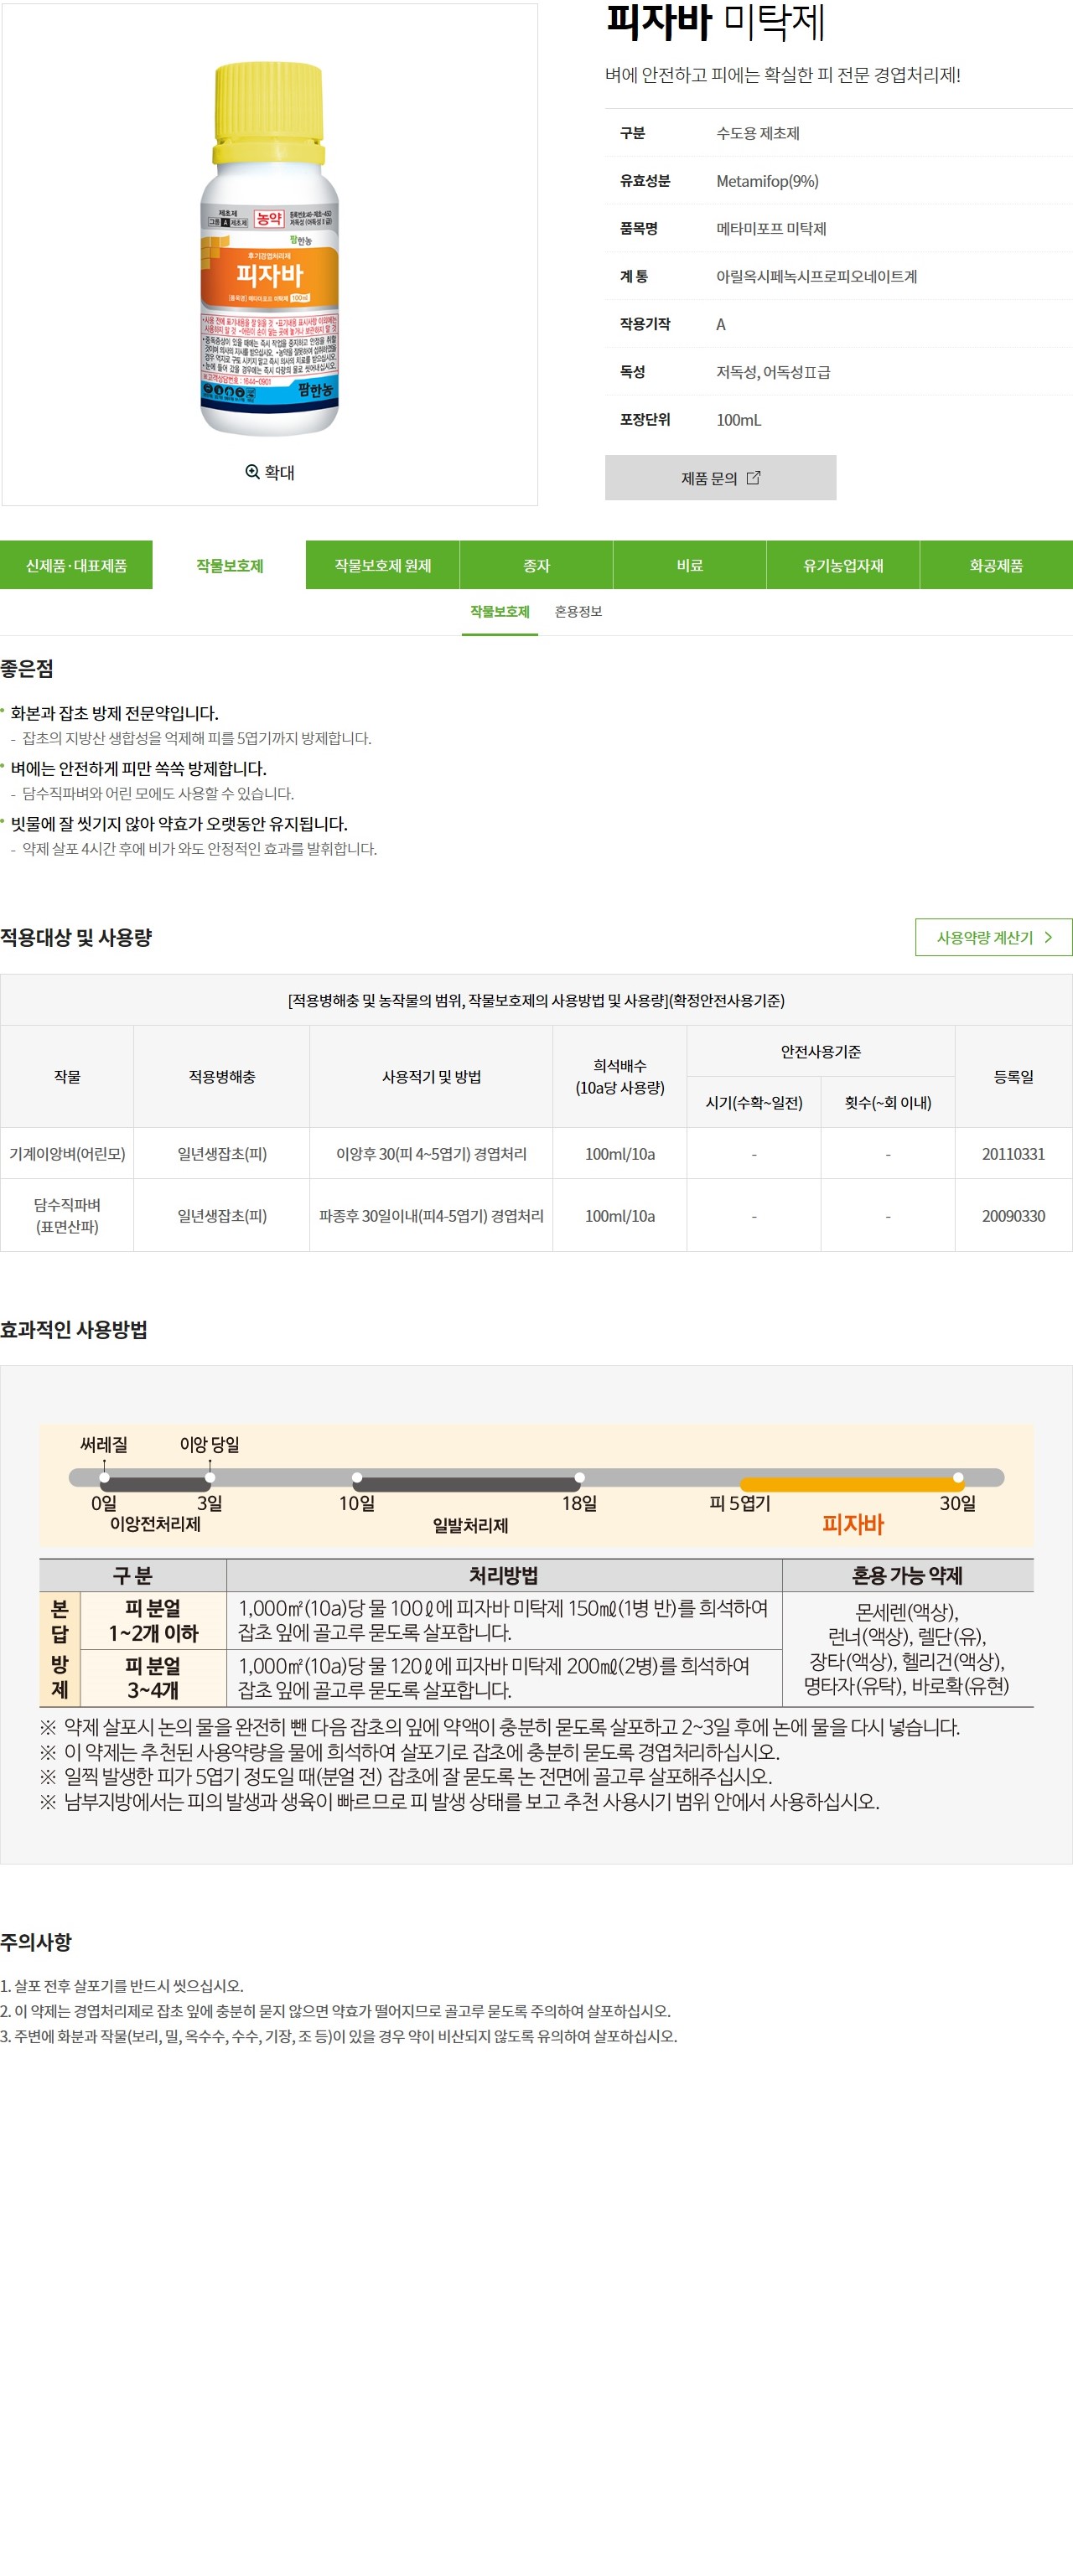Click the registration date 20090330 cell
This screenshot has height=2576, width=1073.
pyautogui.click(x=1013, y=1216)
